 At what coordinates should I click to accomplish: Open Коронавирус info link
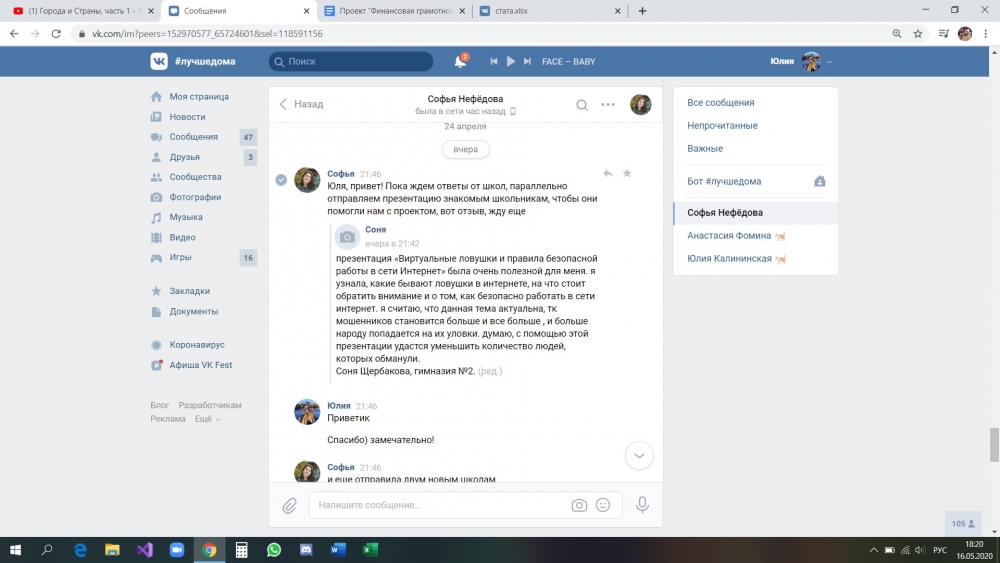point(196,344)
